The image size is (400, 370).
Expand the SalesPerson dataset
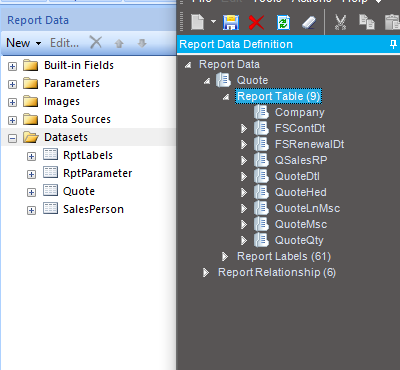click(x=31, y=210)
